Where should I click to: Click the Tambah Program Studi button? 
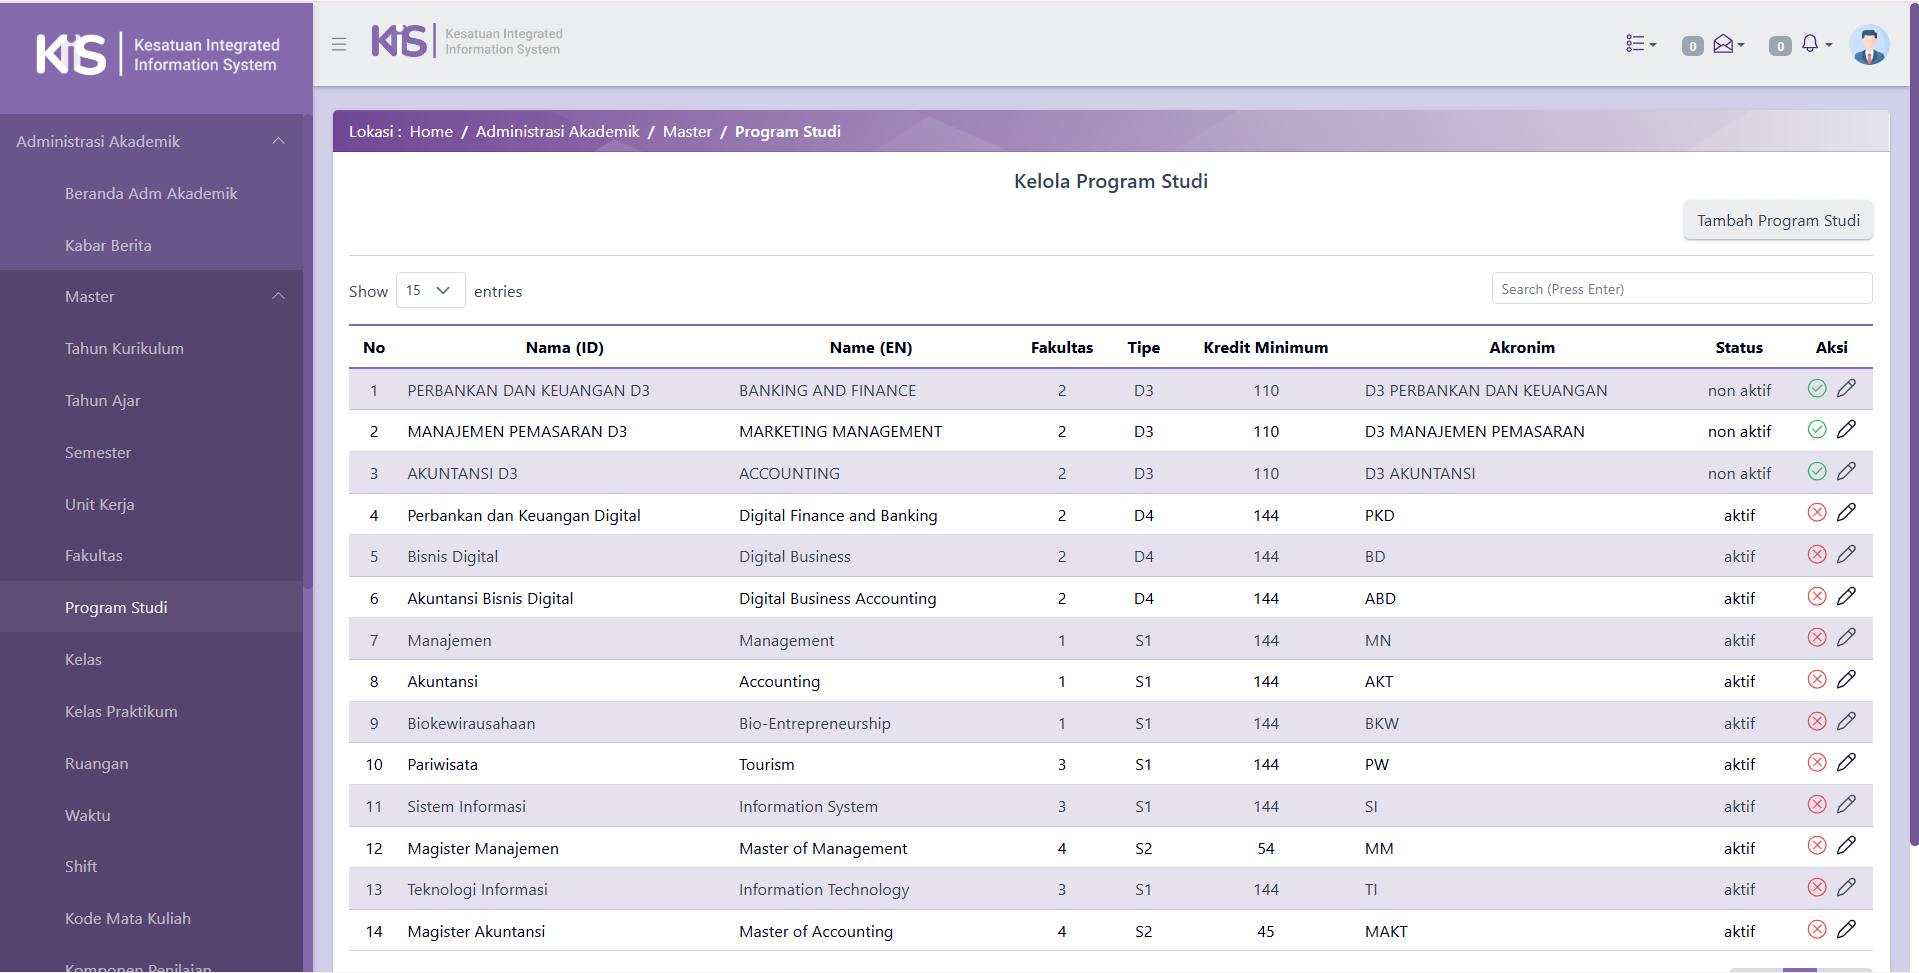(x=1777, y=220)
